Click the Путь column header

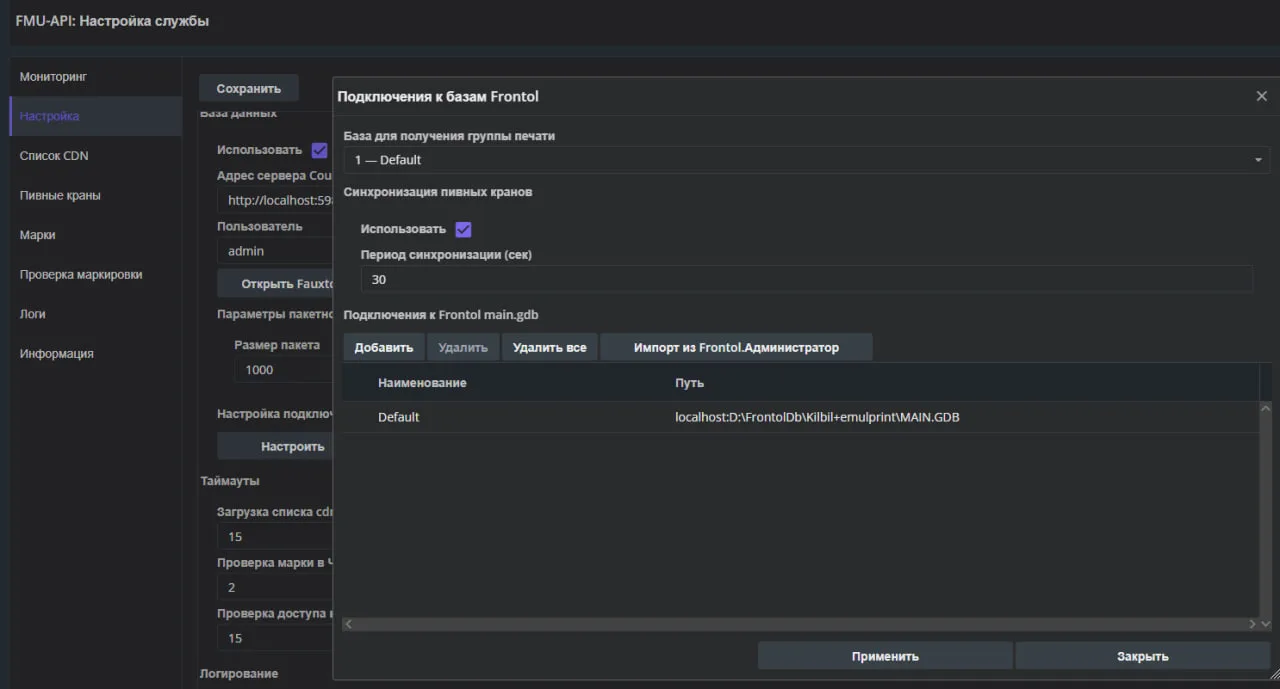(x=690, y=383)
